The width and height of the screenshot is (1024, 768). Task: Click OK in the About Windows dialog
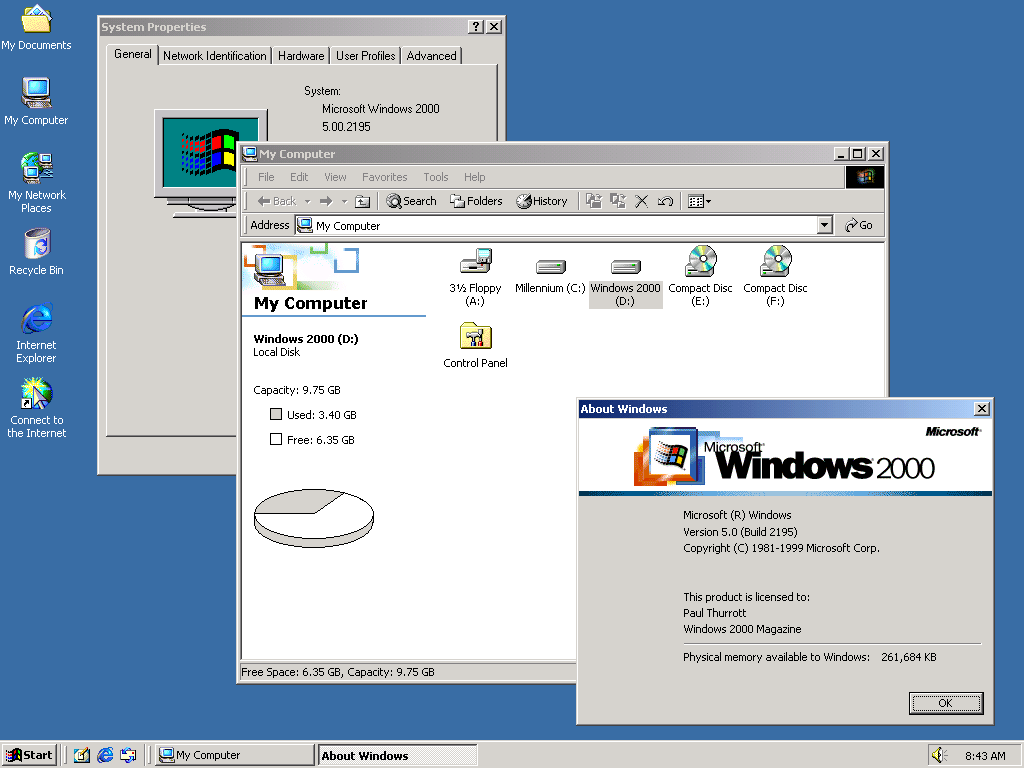(945, 703)
